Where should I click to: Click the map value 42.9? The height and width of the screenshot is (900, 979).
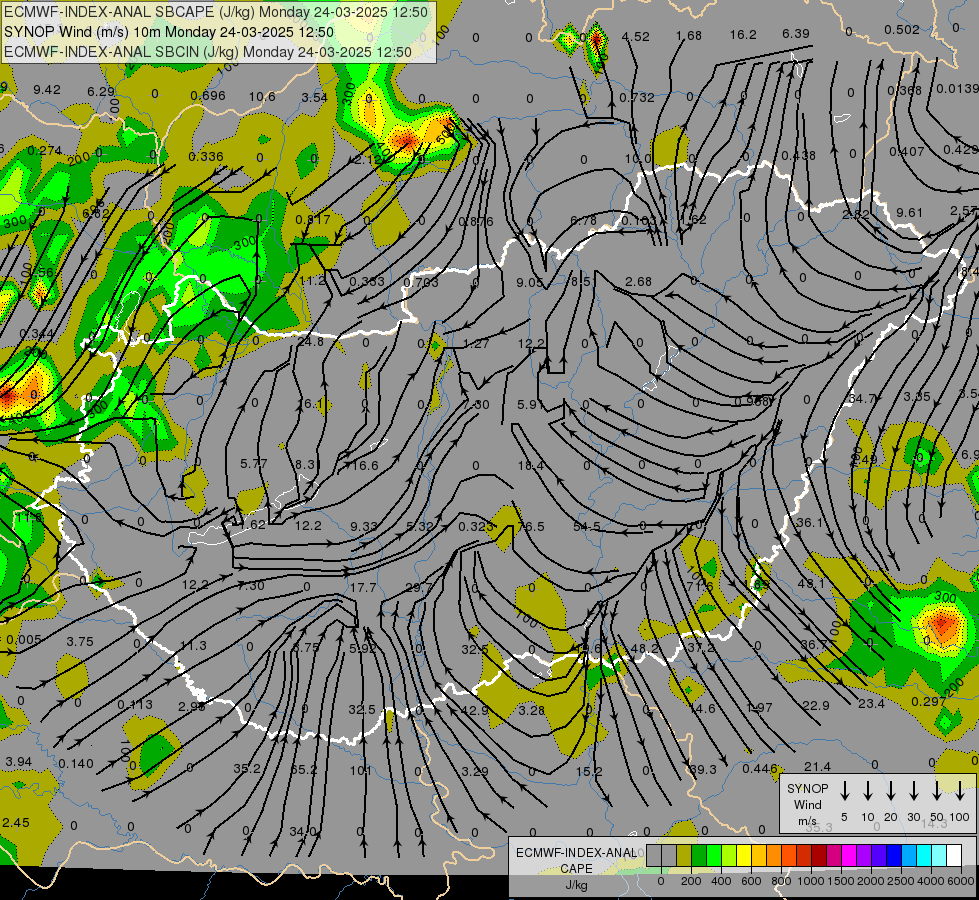475,710
